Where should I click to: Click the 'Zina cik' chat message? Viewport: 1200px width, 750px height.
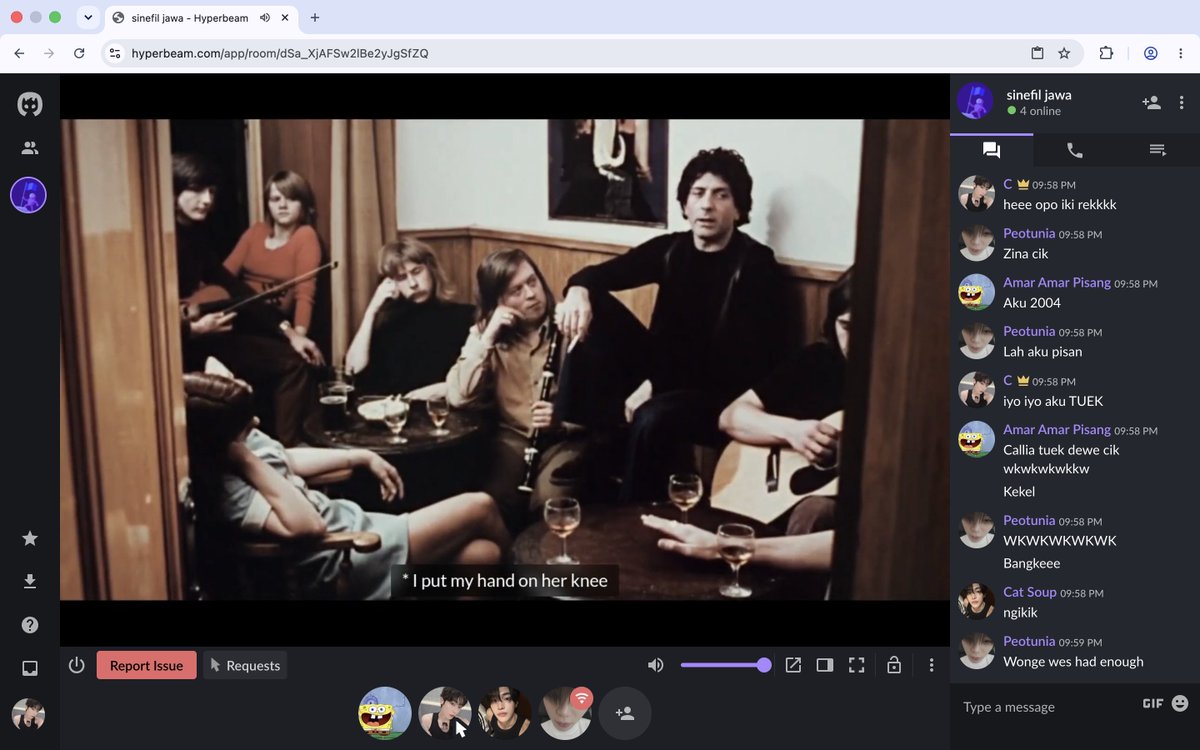1026,253
